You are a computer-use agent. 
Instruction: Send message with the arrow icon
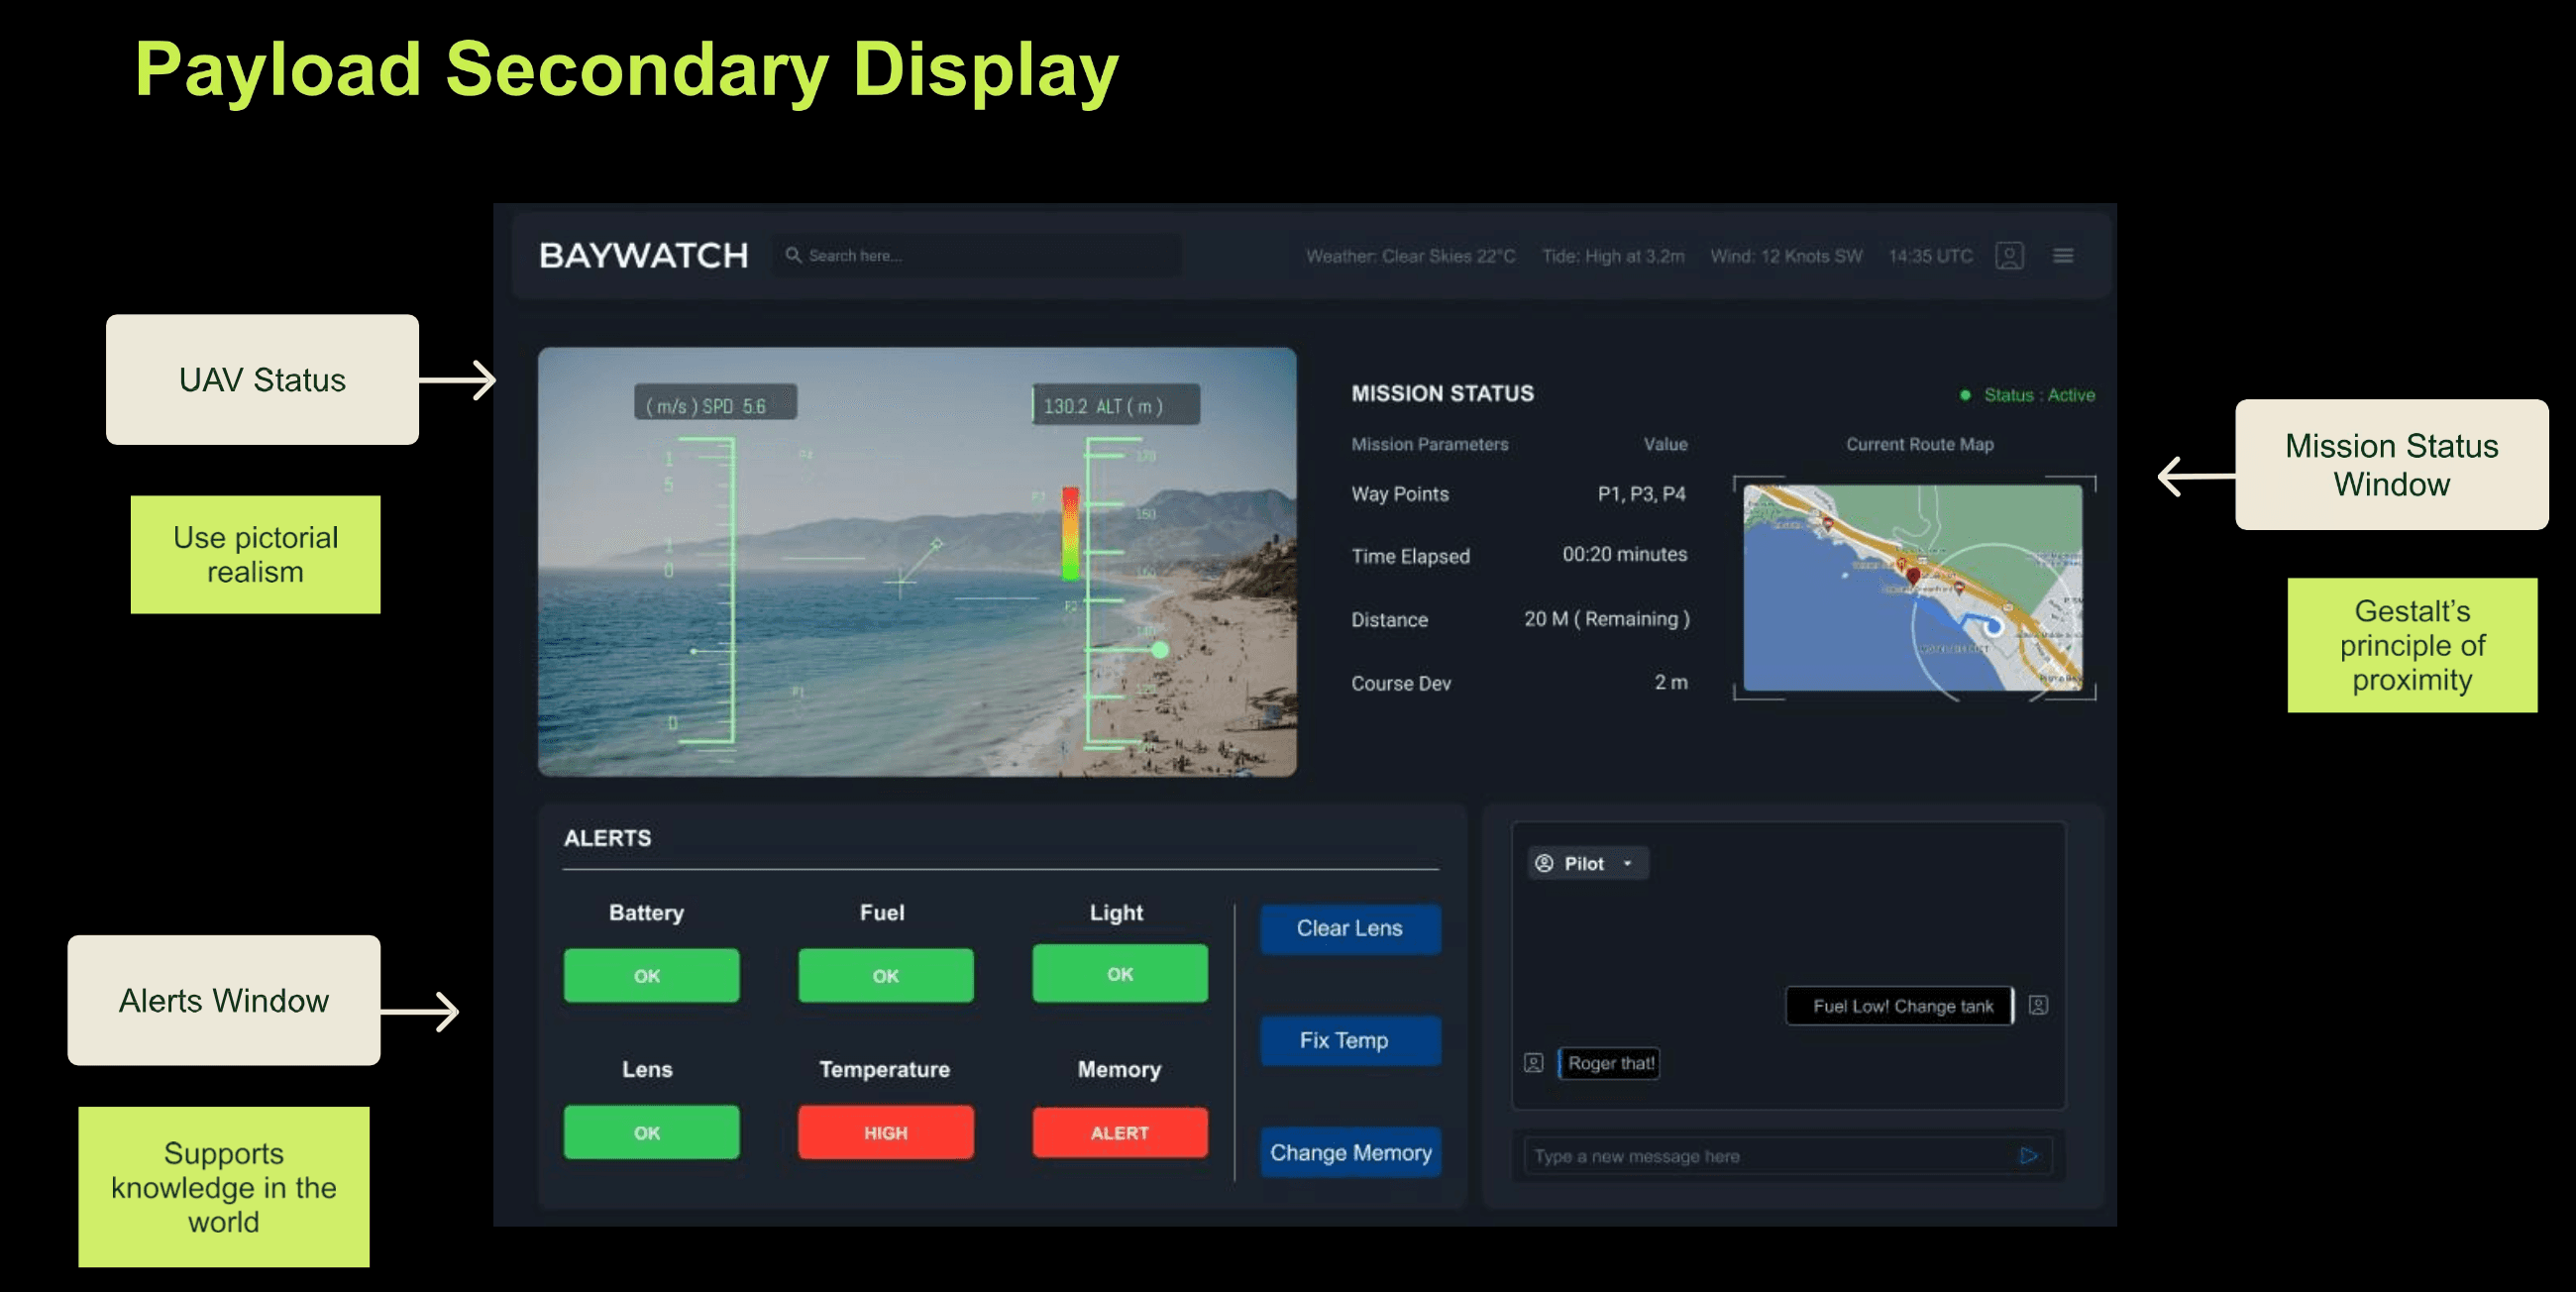tap(2028, 1156)
